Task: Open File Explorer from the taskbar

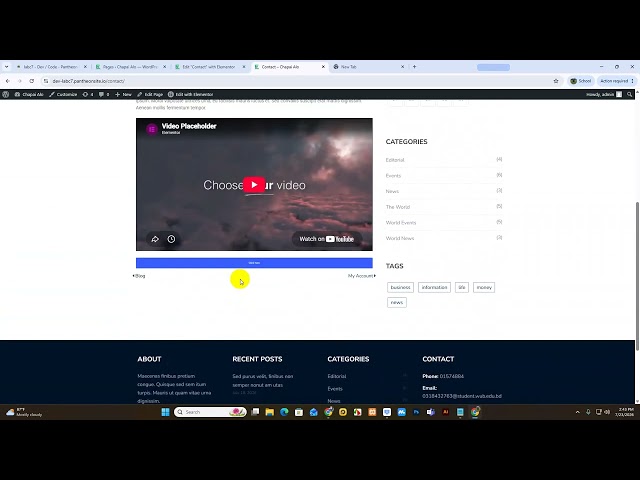Action: pyautogui.click(x=269, y=412)
